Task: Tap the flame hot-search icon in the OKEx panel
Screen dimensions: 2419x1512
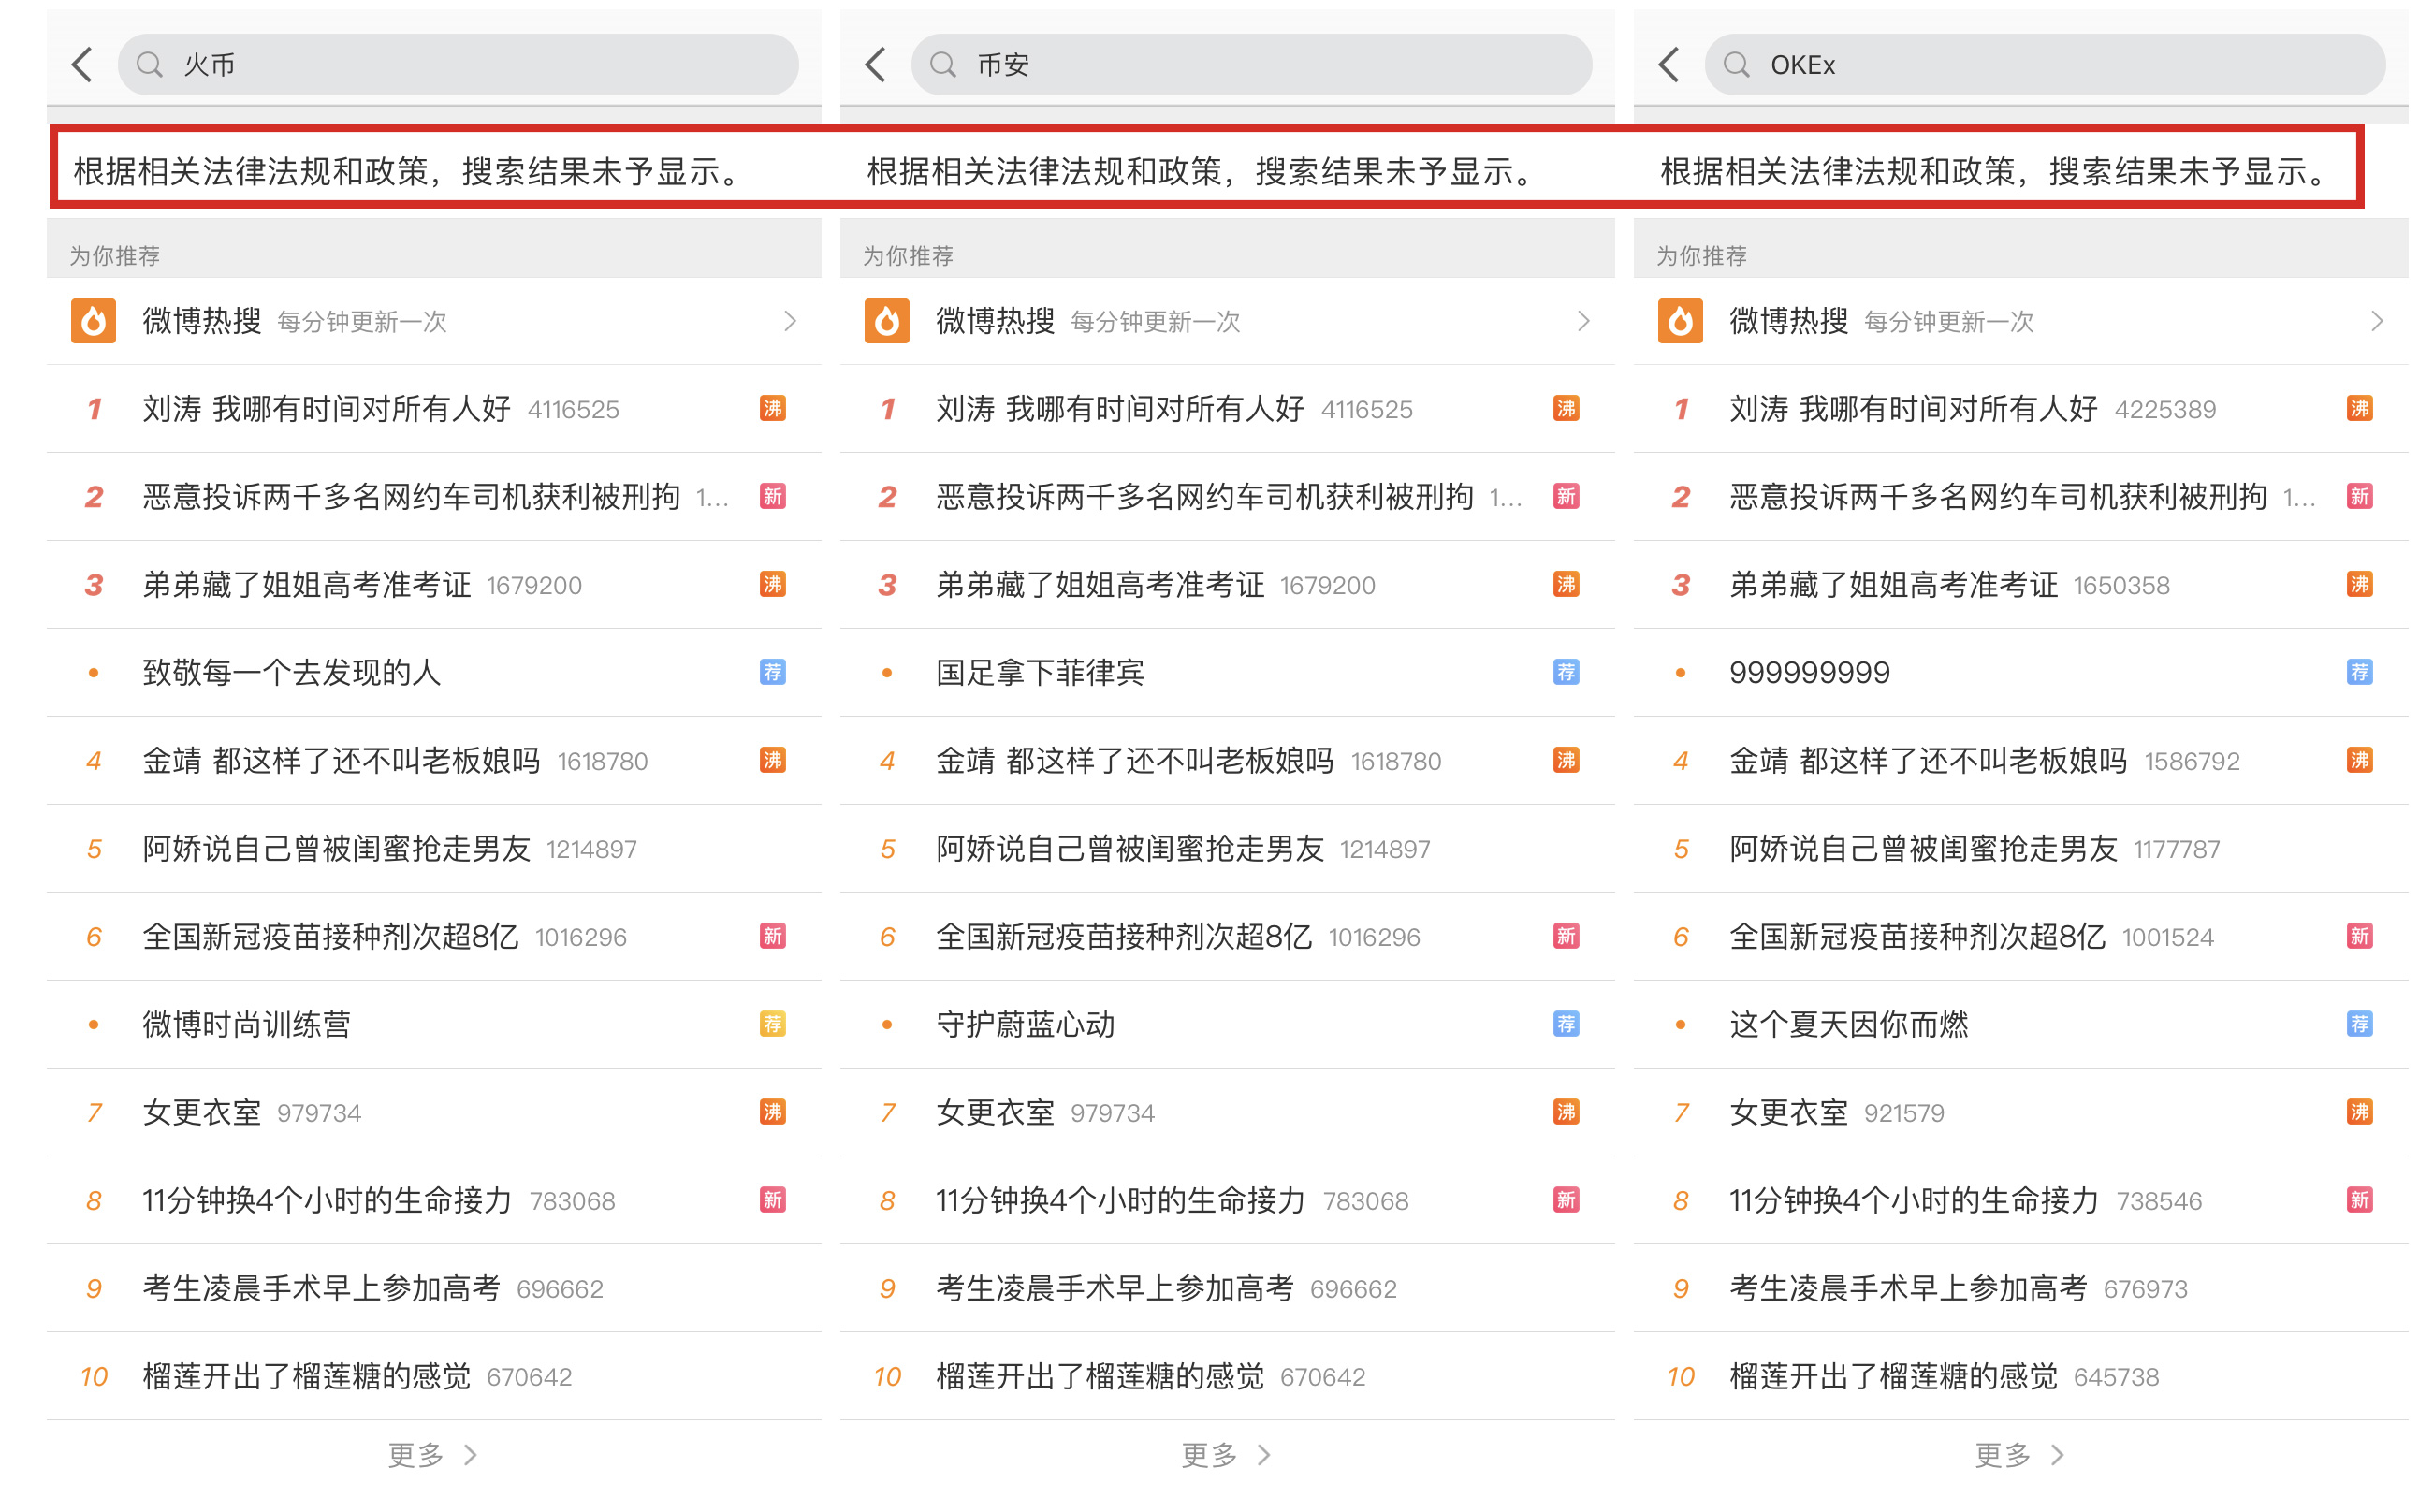Action: pyautogui.click(x=1679, y=321)
